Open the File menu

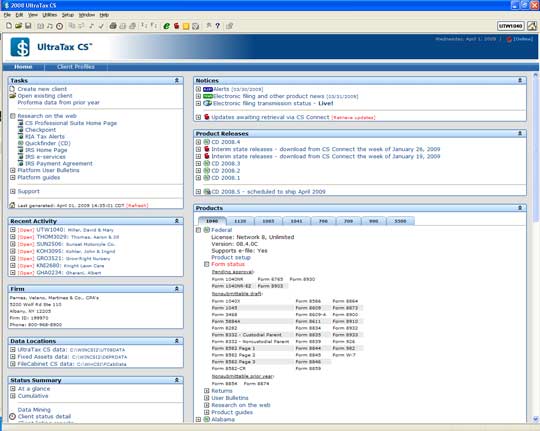[x=8, y=15]
